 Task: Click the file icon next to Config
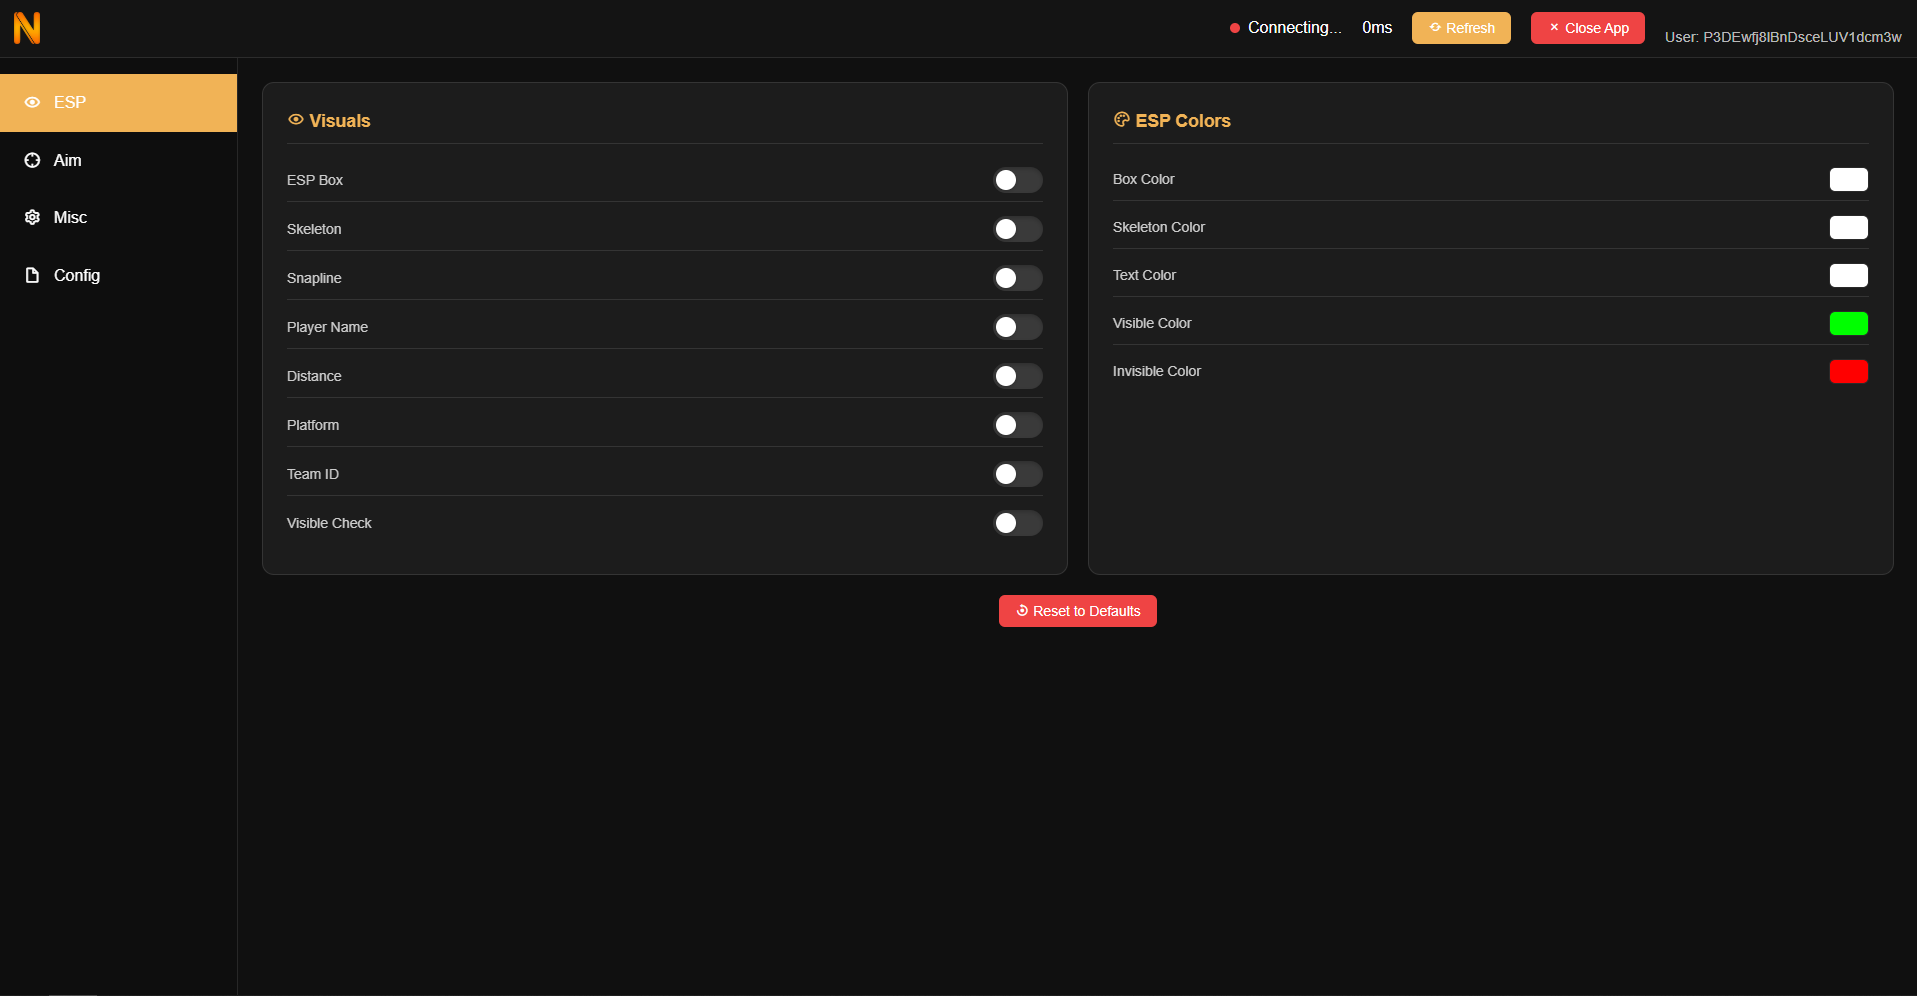[32, 275]
